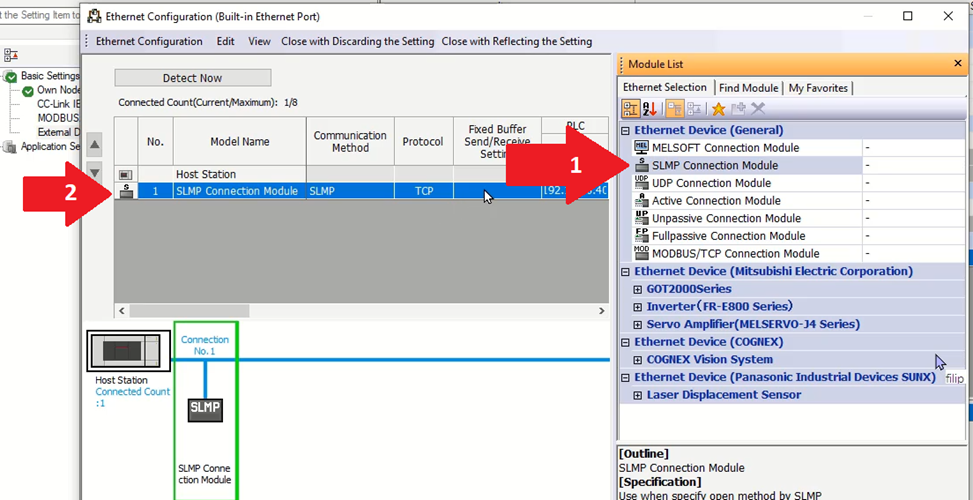
Task: Collapse Ethernet Device (COGNEX) group
Action: point(626,342)
